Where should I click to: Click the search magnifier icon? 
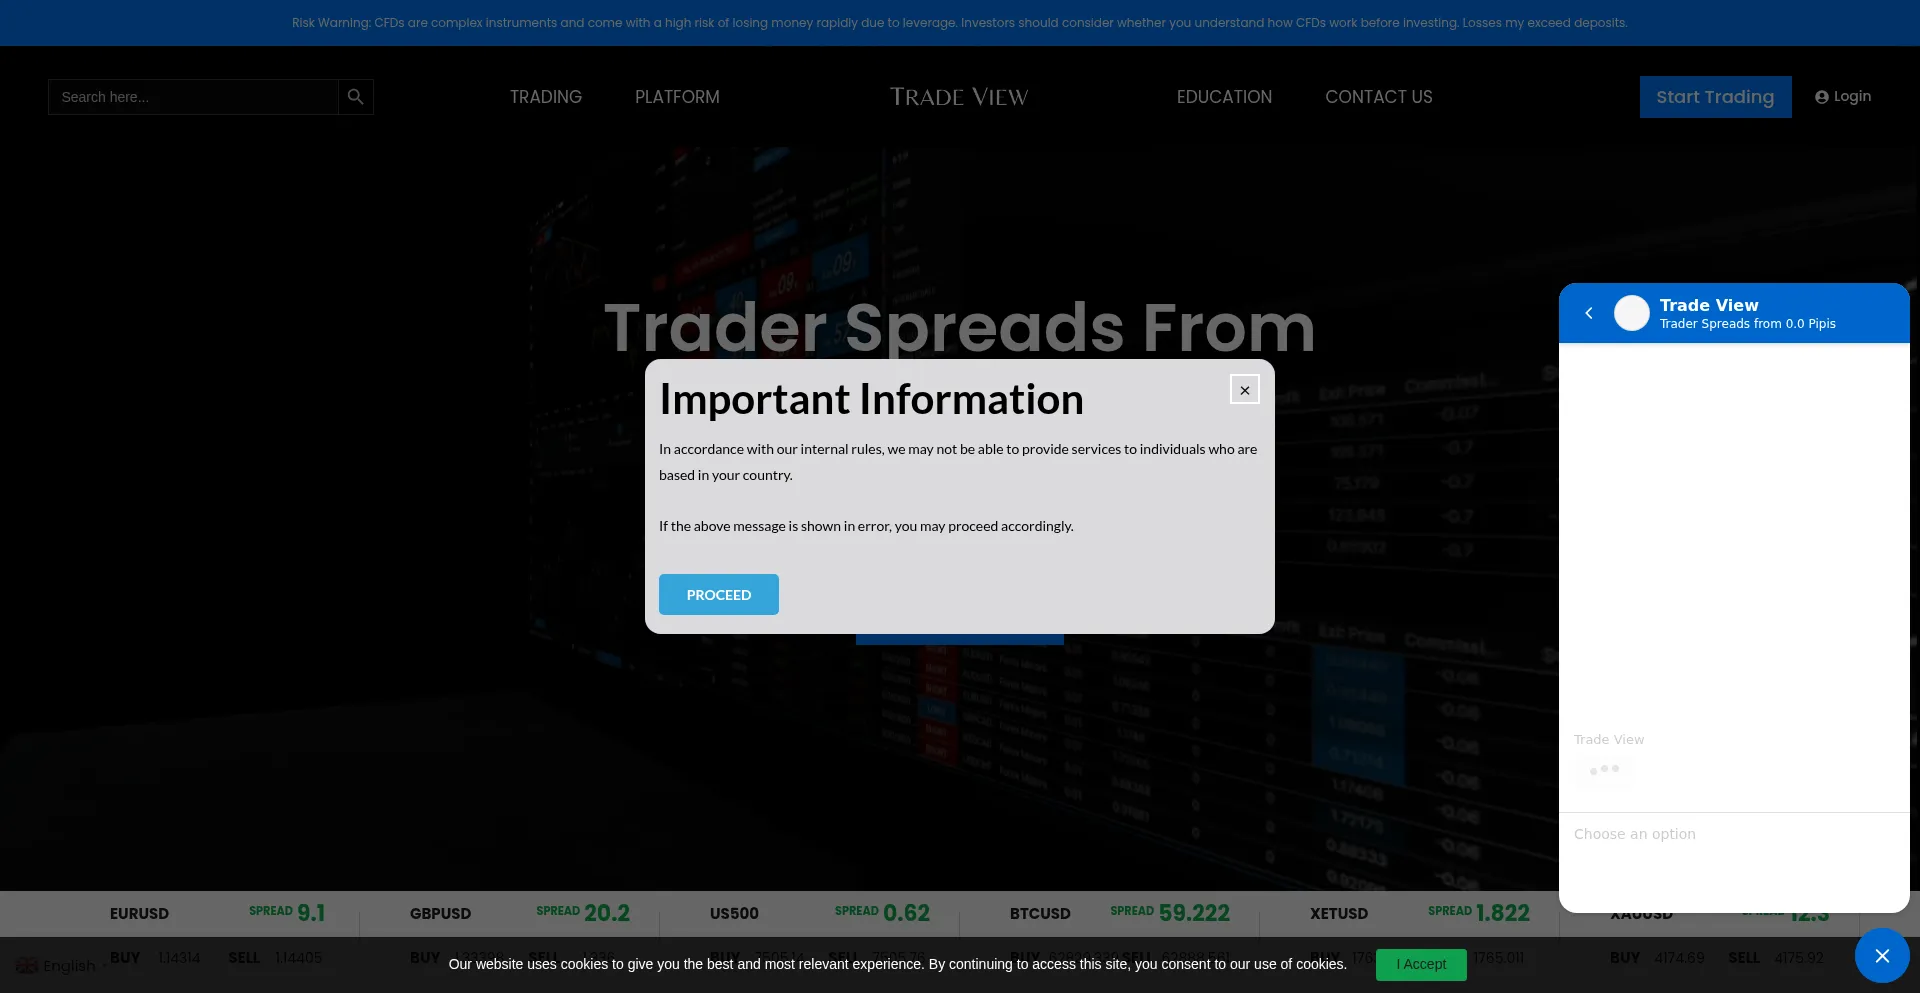355,97
